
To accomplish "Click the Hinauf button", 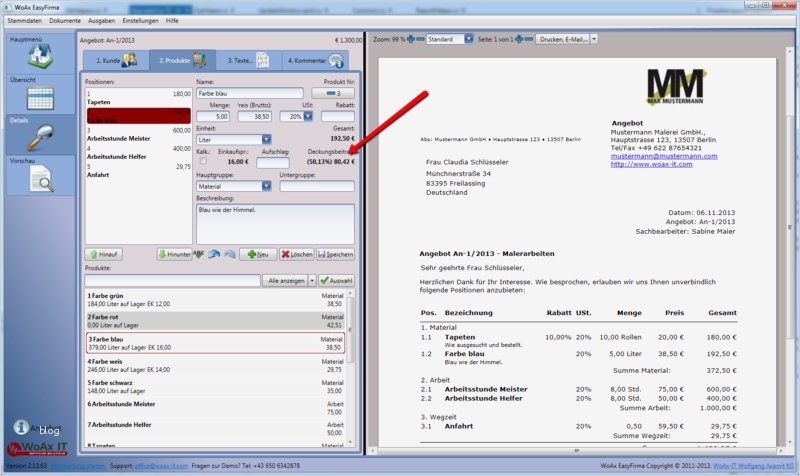I will coord(104,254).
